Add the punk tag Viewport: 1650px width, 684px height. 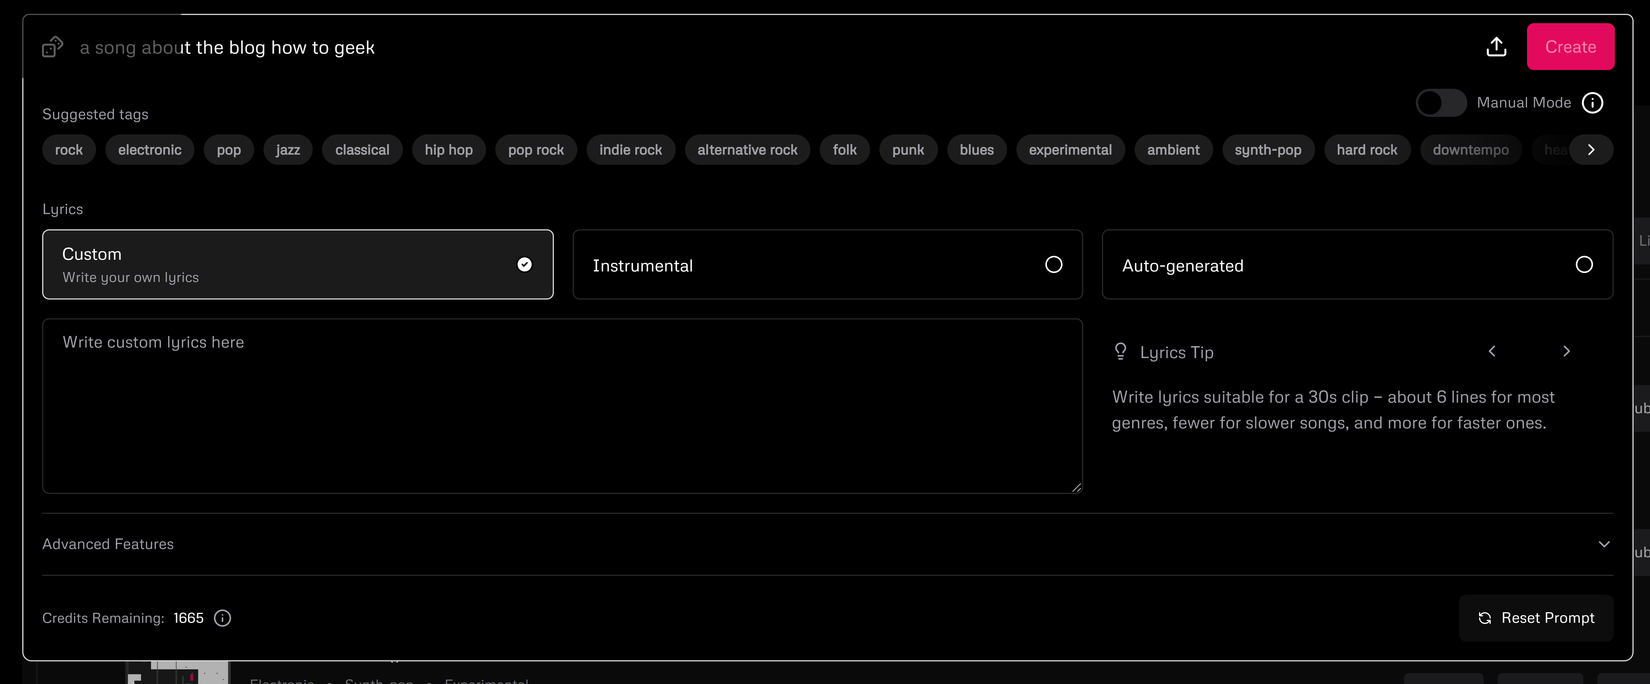[x=908, y=150]
